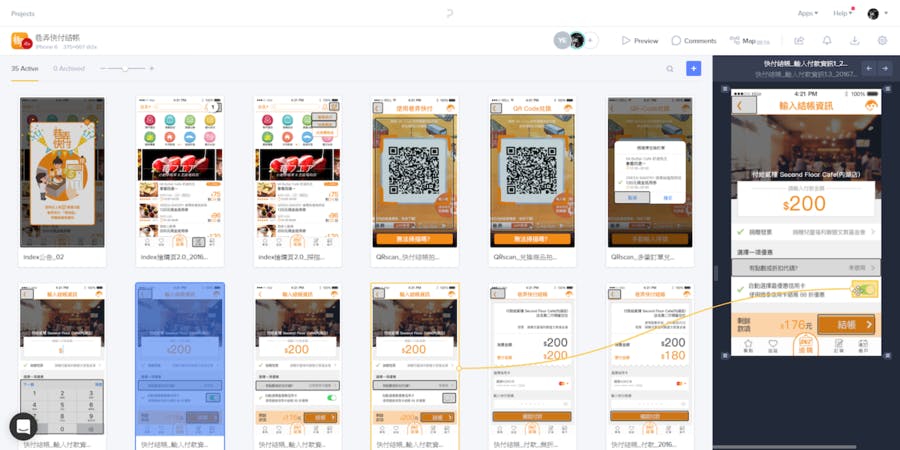Screen dimensions: 900x450
Task: Click the Comments bubble icon
Action: point(676,41)
